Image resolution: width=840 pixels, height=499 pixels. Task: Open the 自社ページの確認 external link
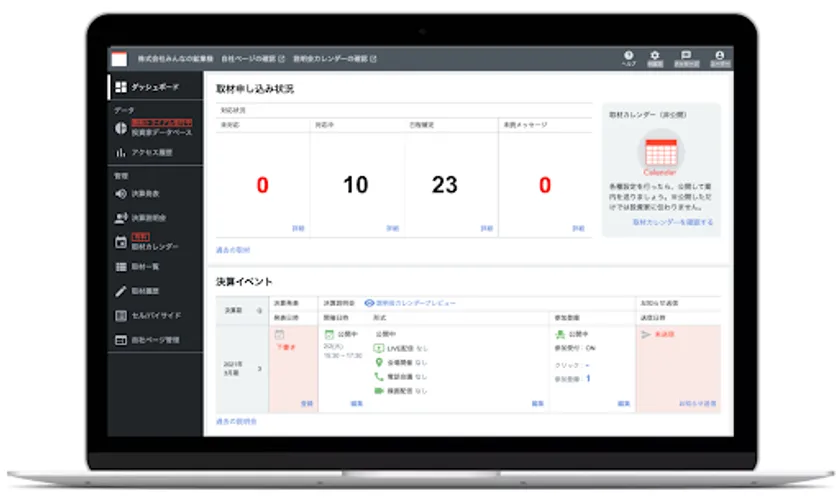point(253,59)
